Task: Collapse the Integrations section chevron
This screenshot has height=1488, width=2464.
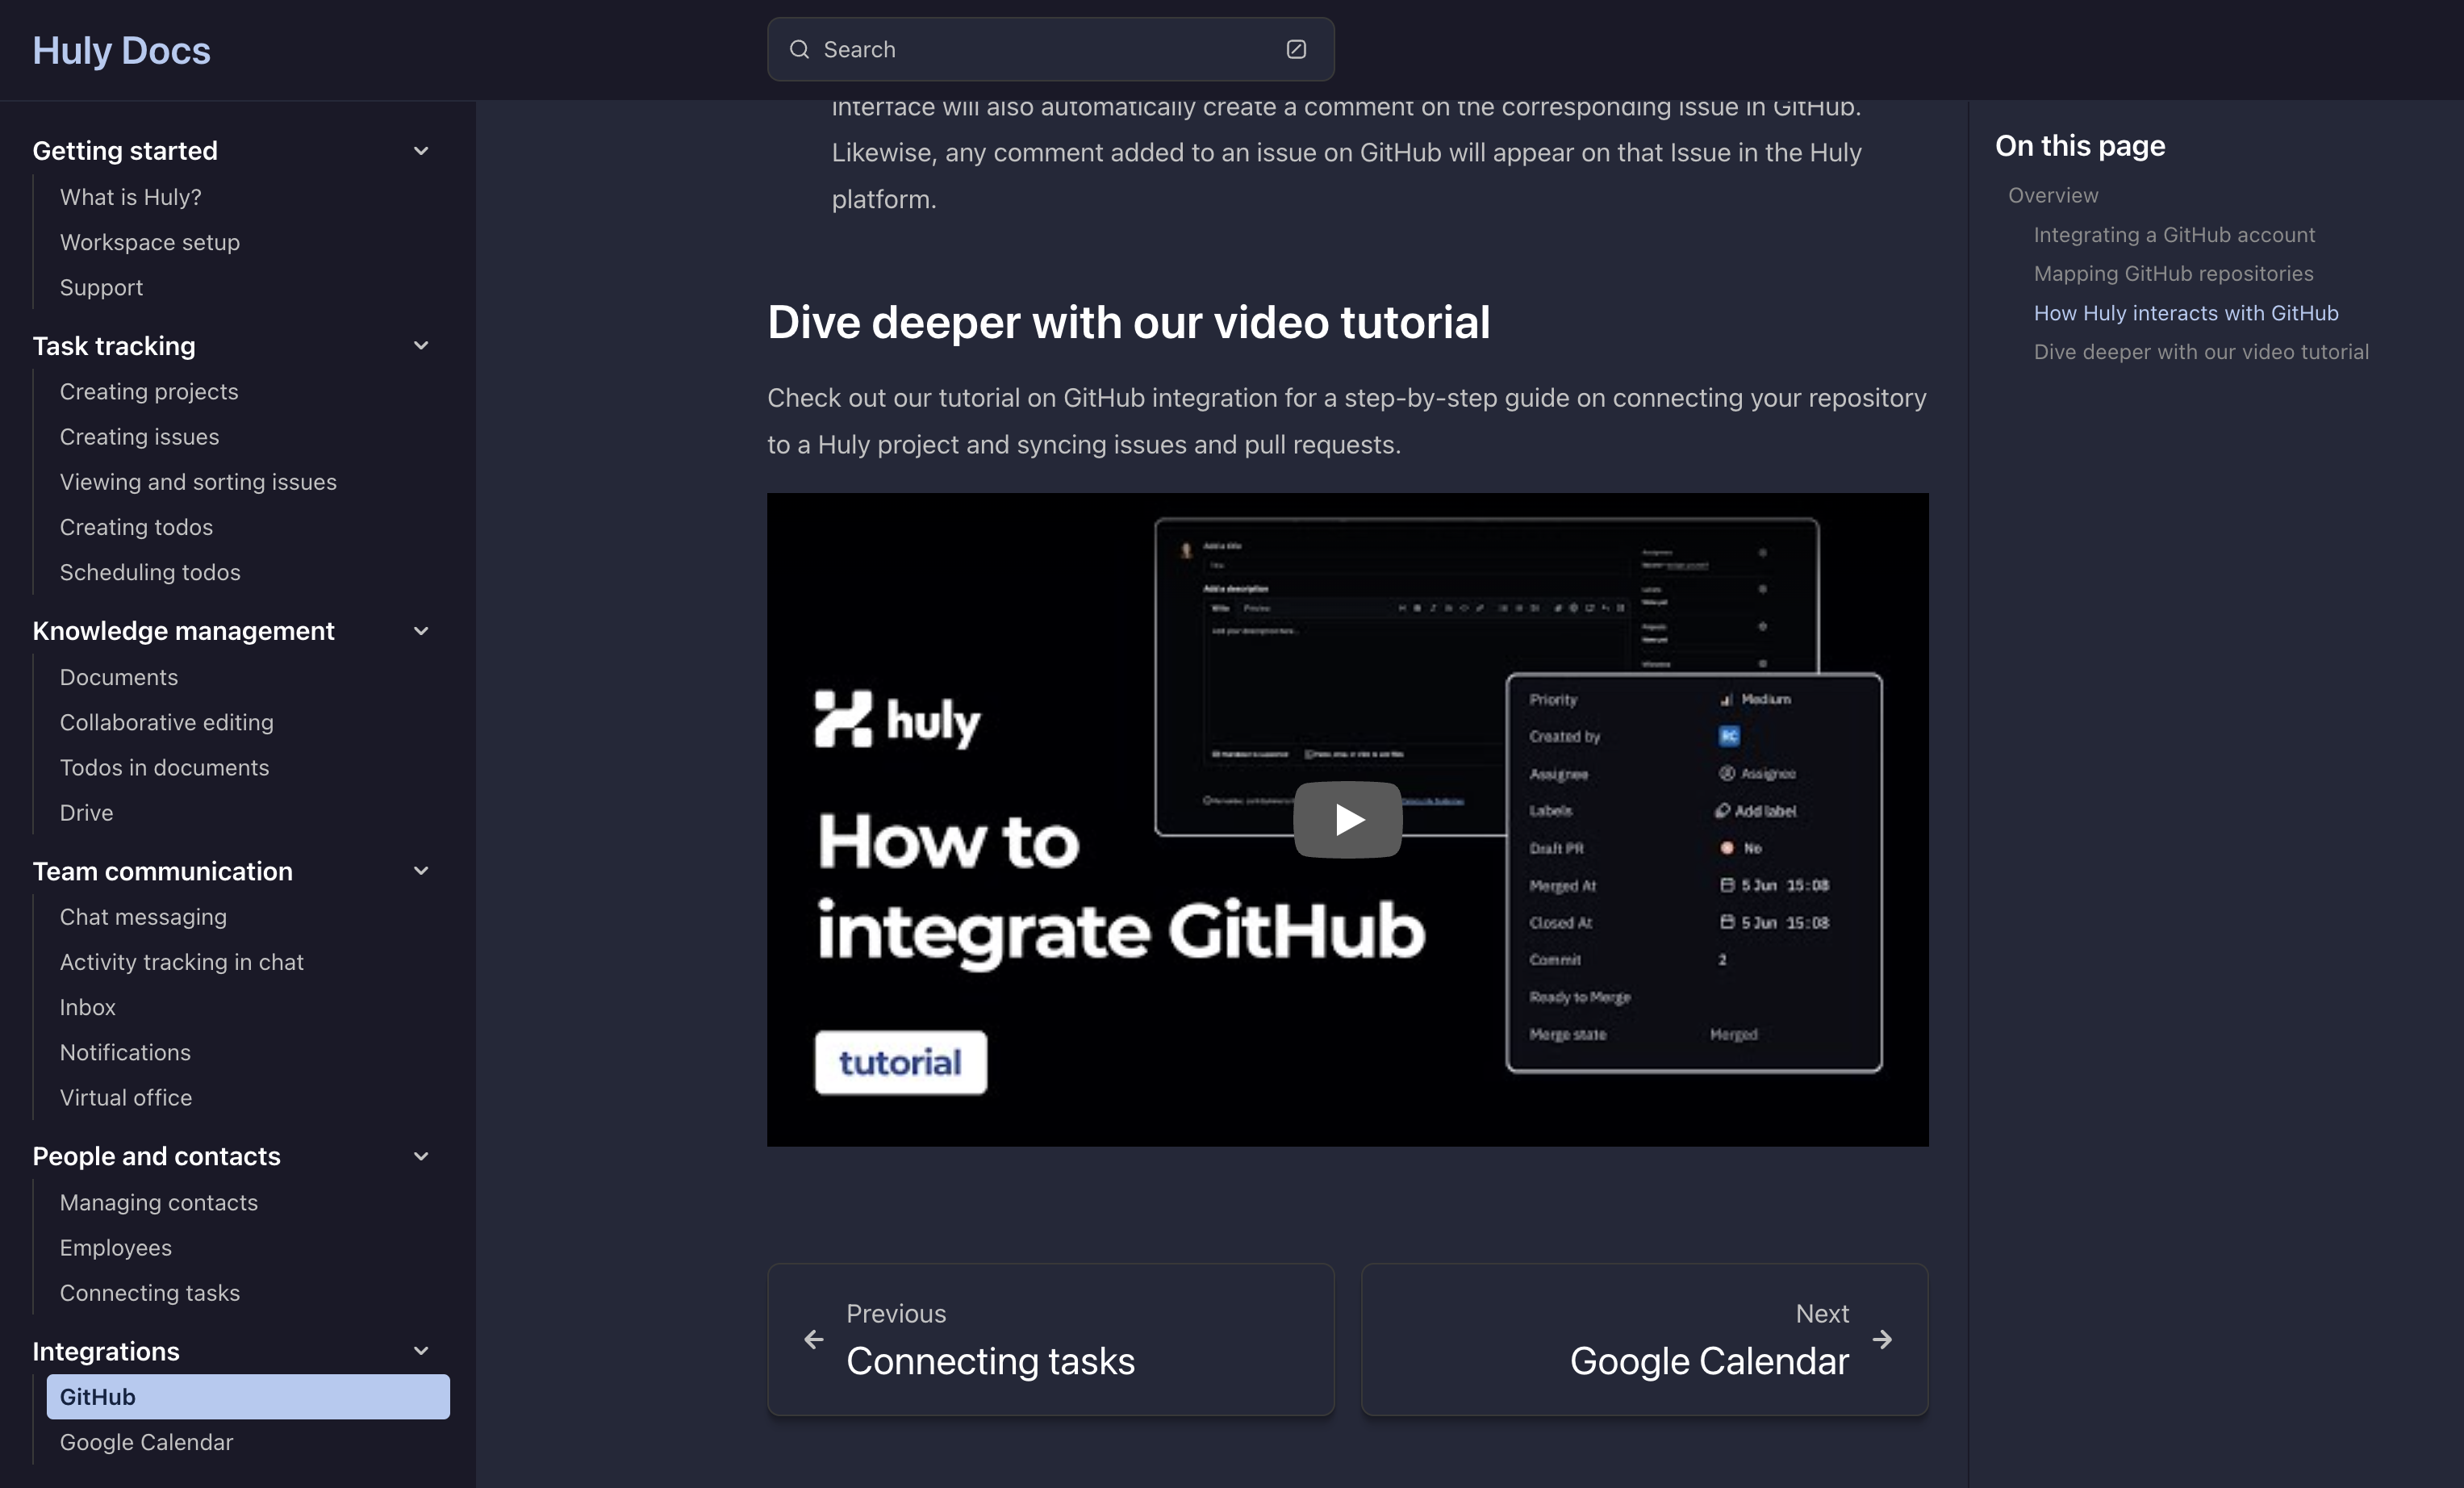Action: point(421,1351)
